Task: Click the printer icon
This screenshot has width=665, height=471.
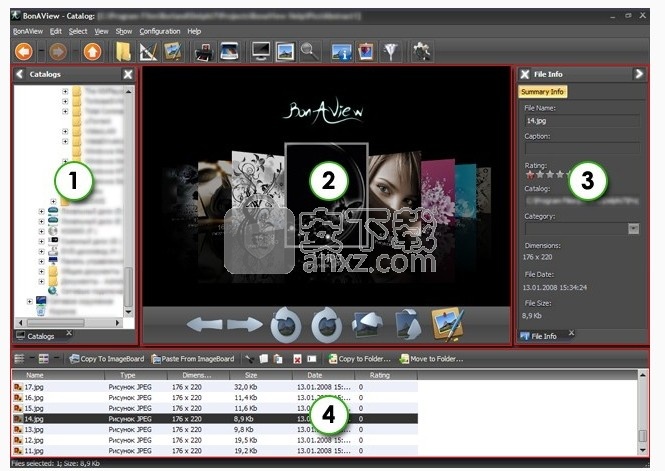Action: coord(204,52)
